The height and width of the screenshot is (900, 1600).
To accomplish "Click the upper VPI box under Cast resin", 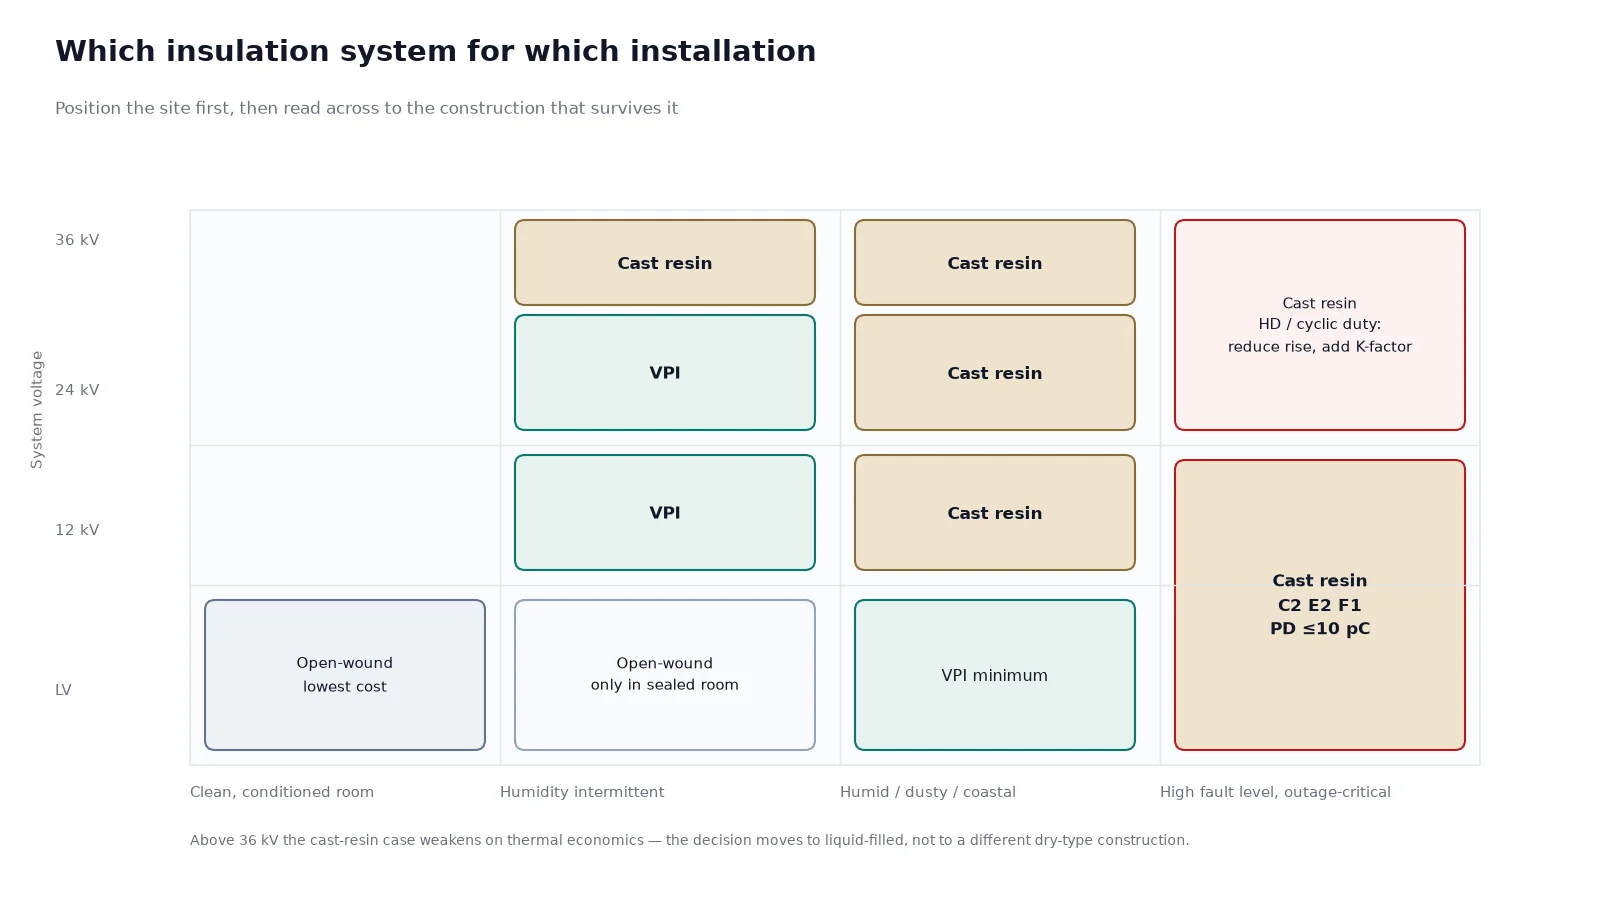I will click(x=665, y=372).
